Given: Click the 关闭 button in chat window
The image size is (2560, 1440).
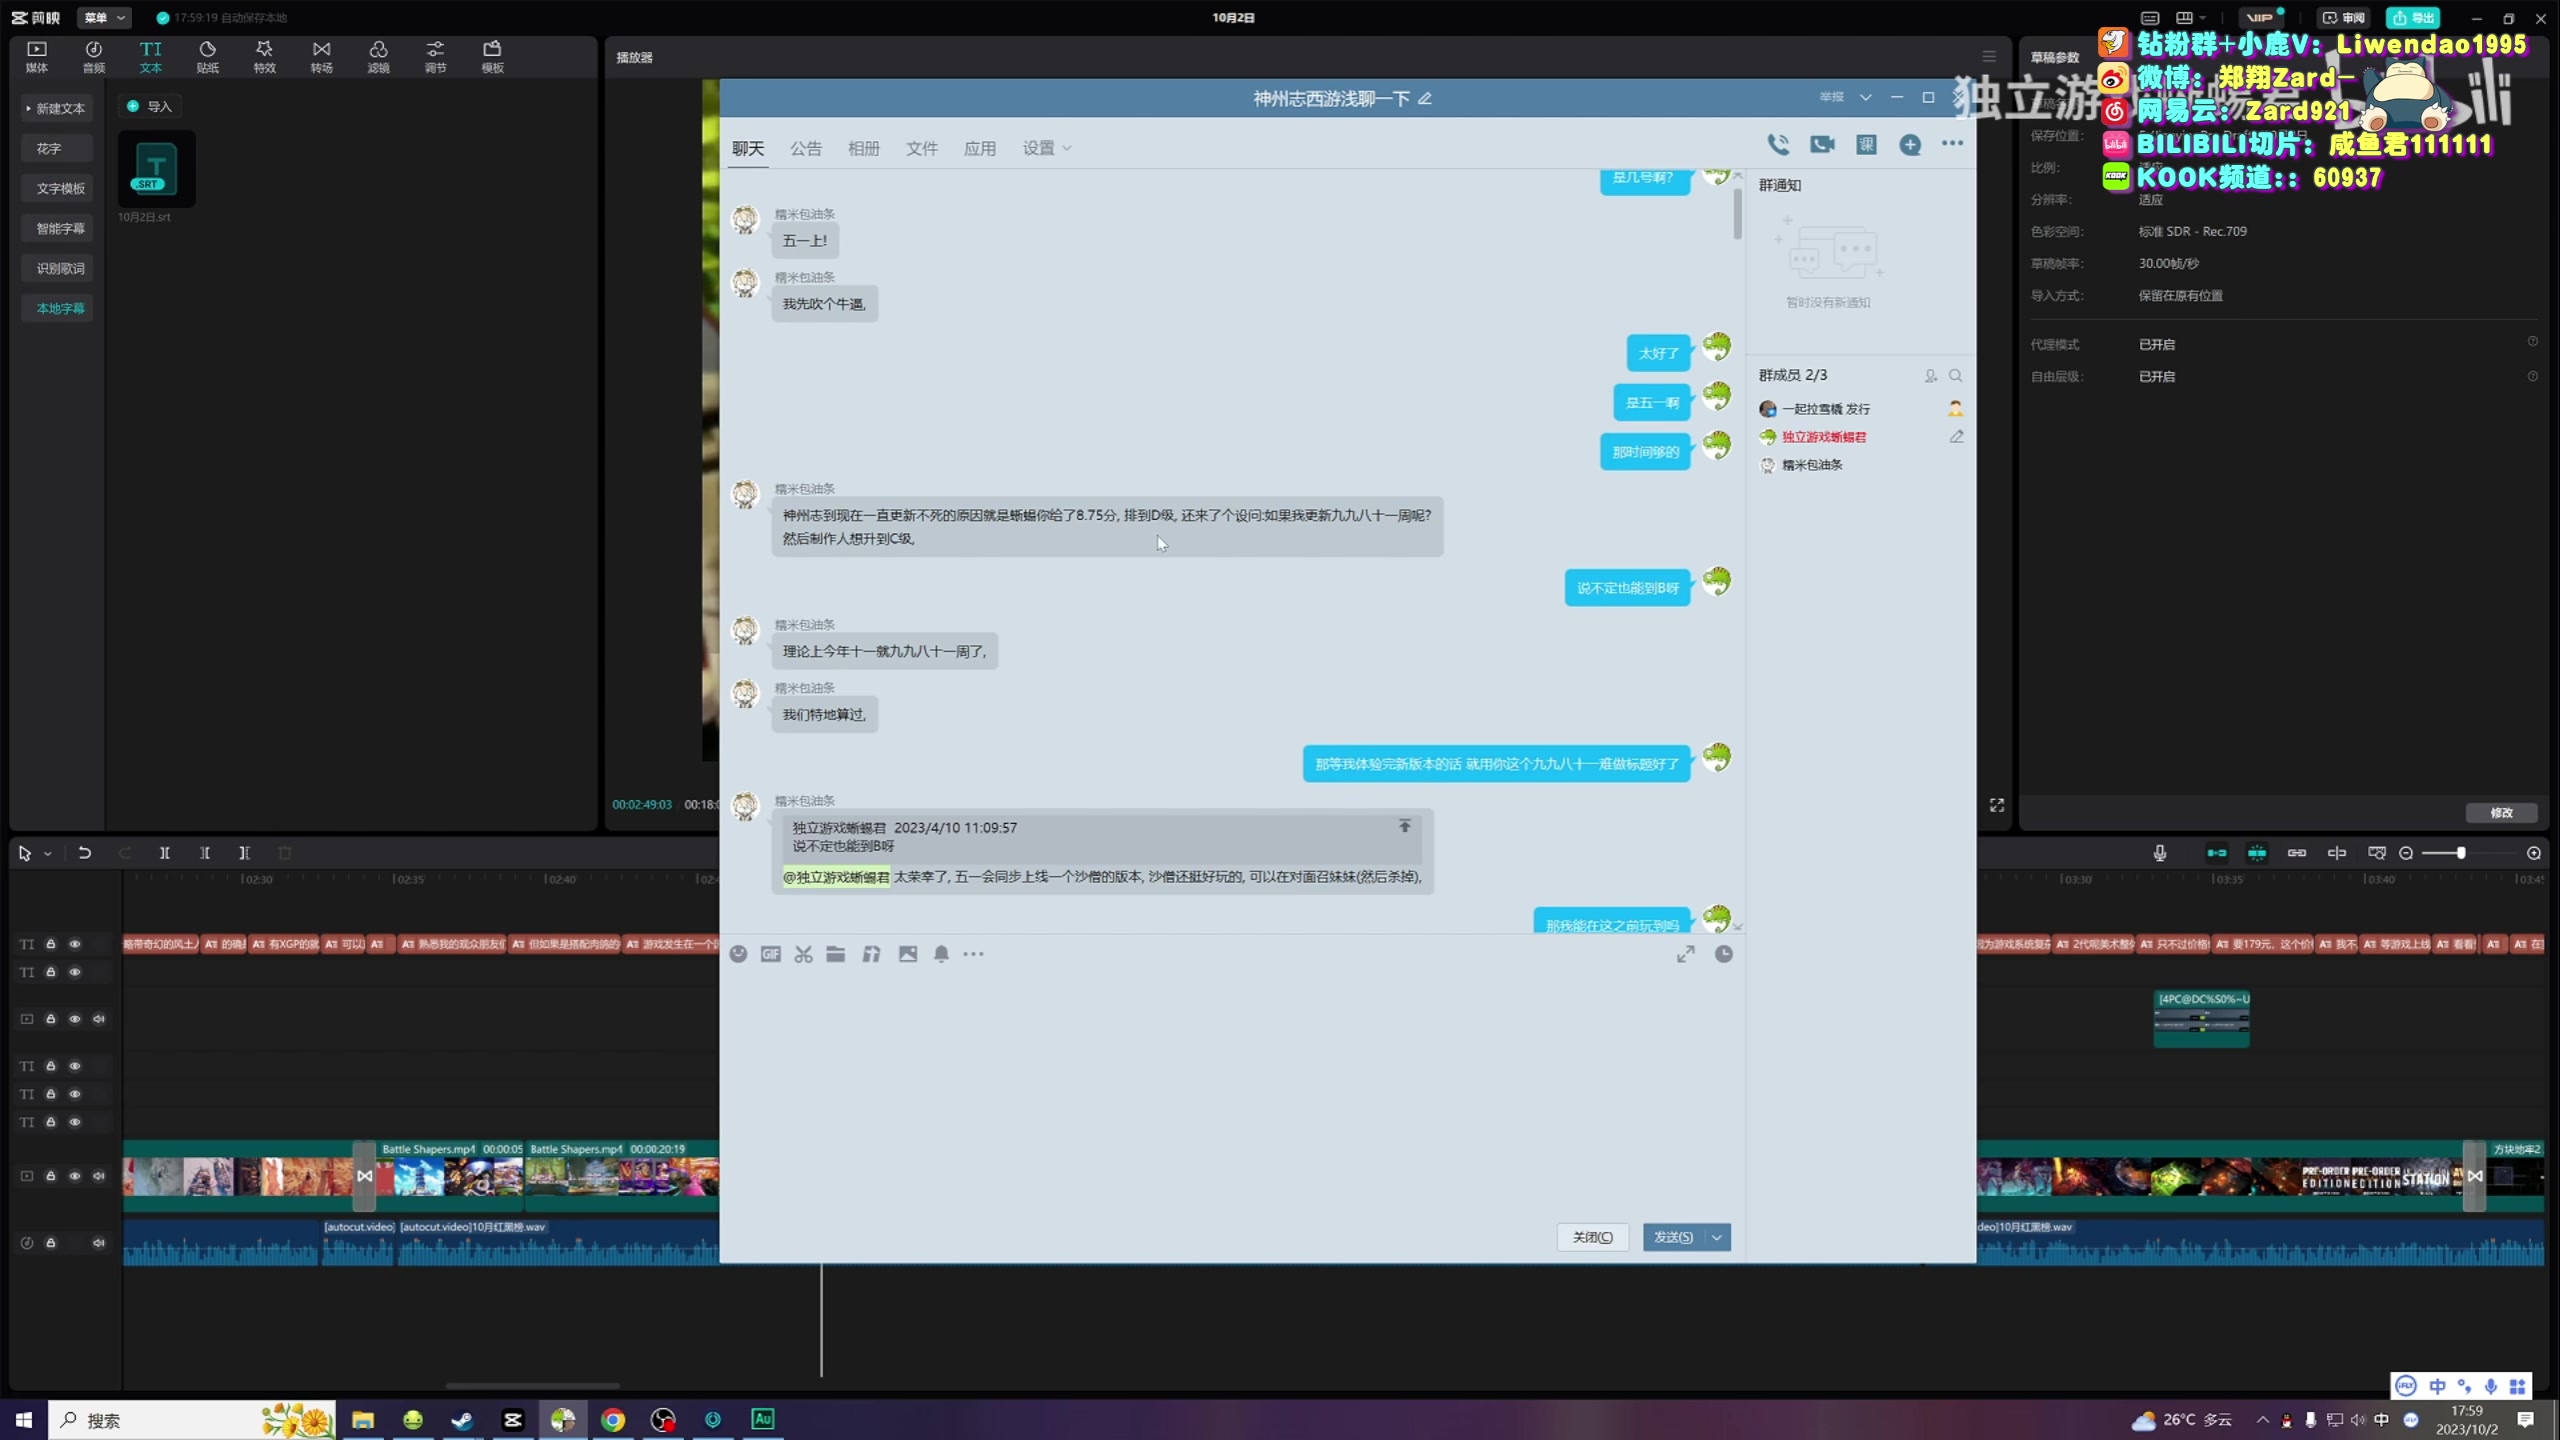Looking at the screenshot, I should (x=1592, y=1237).
